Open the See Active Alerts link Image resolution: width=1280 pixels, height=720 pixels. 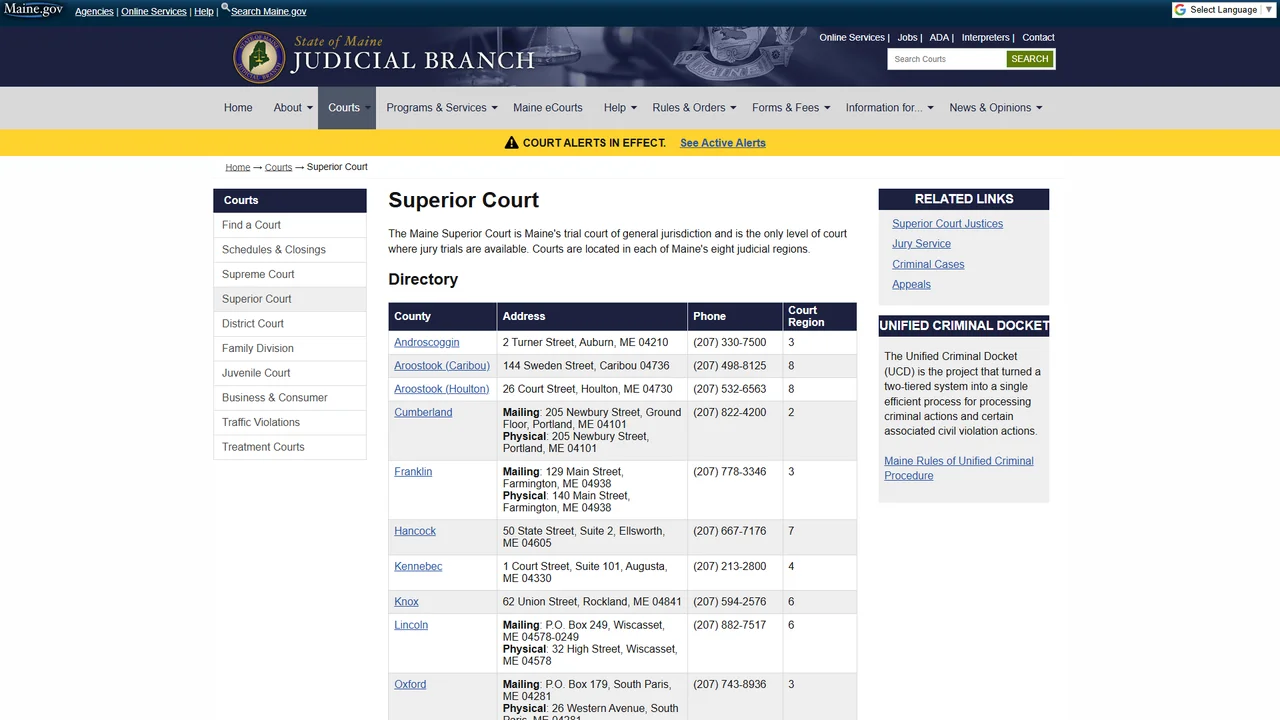point(723,143)
